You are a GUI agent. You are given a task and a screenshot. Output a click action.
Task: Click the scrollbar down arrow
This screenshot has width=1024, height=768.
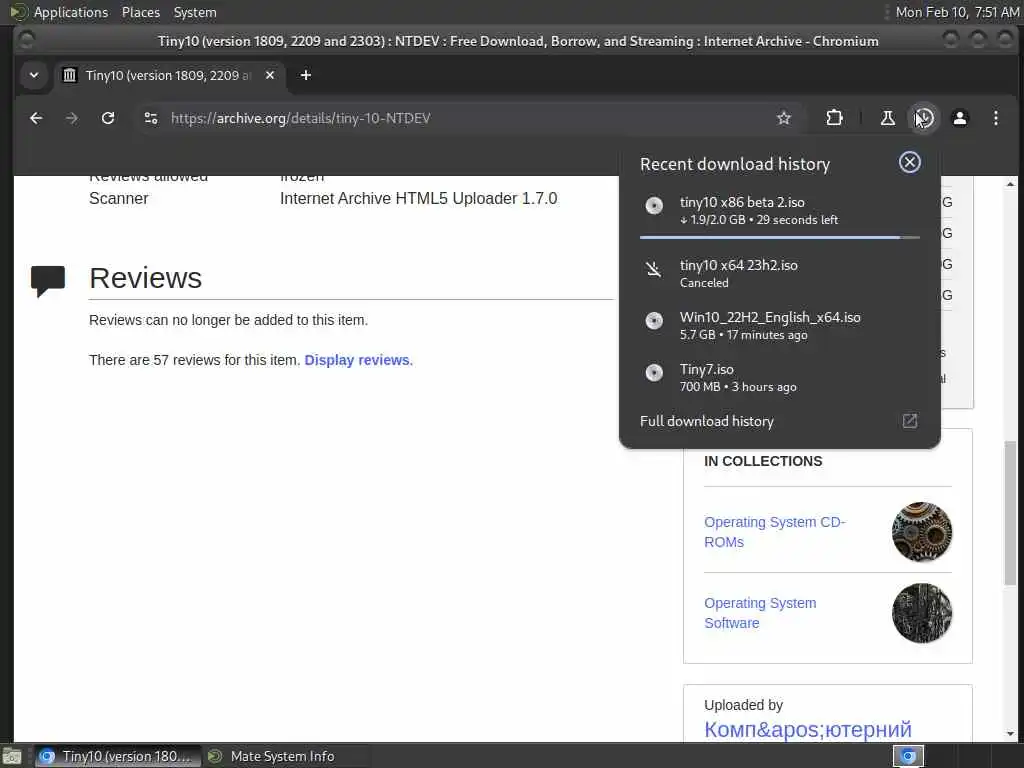(x=1010, y=733)
